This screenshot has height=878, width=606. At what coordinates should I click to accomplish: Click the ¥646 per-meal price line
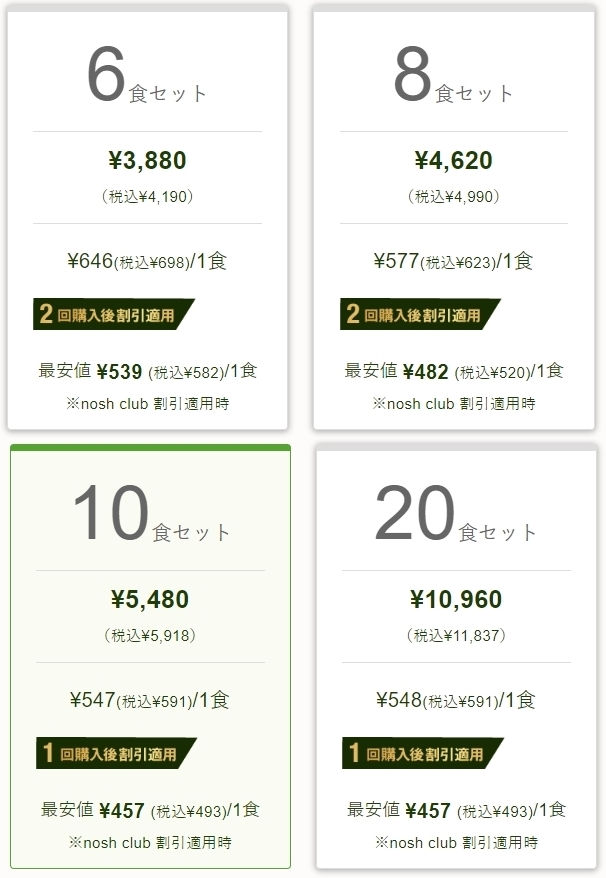click(x=147, y=261)
